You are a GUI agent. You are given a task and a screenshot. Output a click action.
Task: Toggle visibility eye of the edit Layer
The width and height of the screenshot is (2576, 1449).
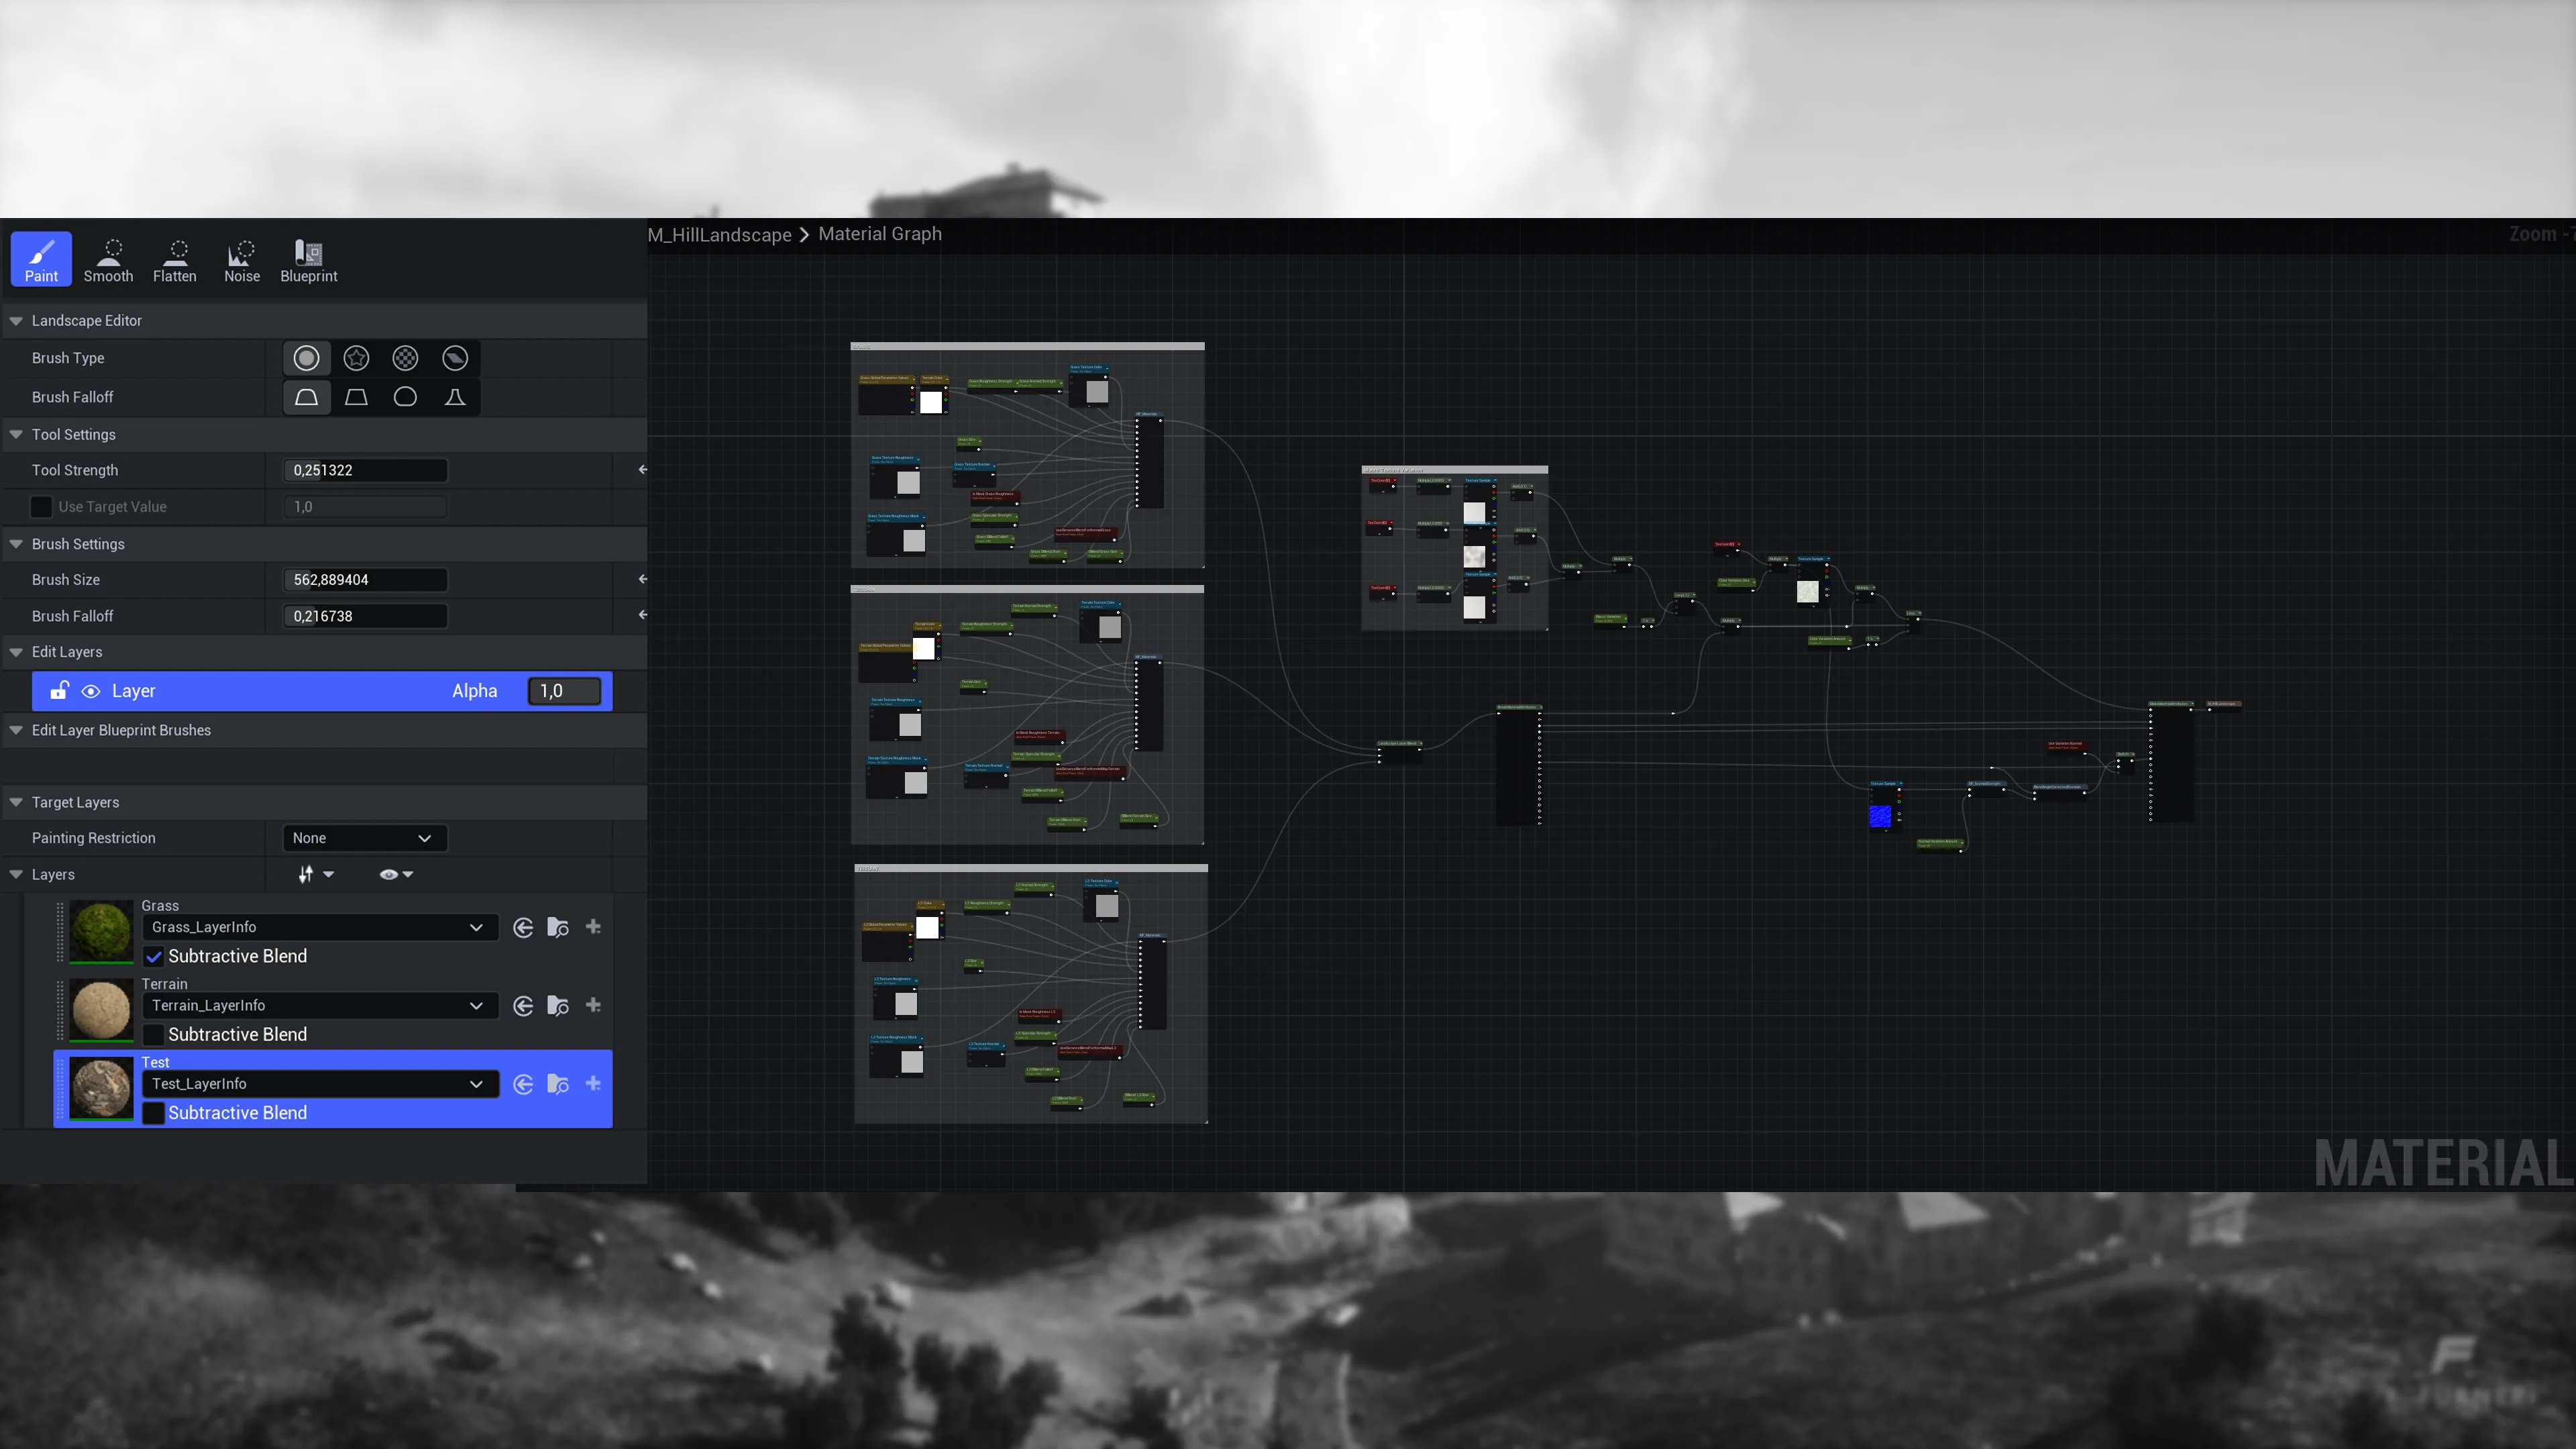(91, 691)
